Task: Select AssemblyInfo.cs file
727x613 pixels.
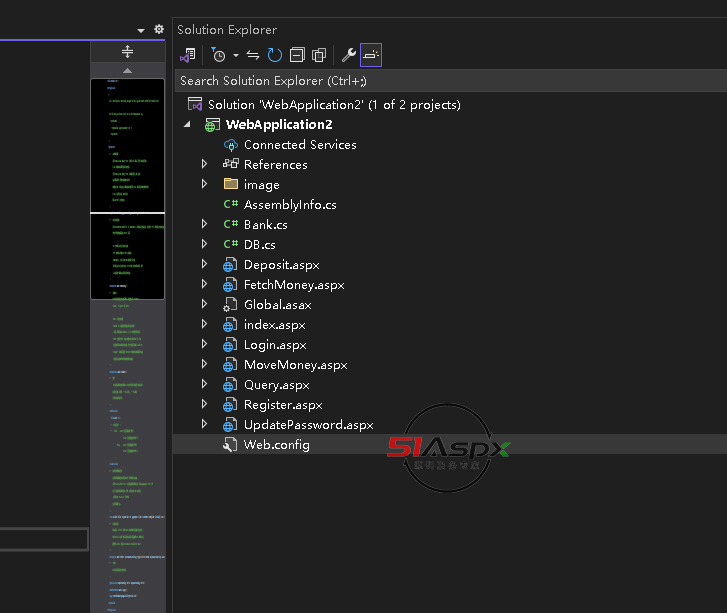Action: click(x=290, y=204)
